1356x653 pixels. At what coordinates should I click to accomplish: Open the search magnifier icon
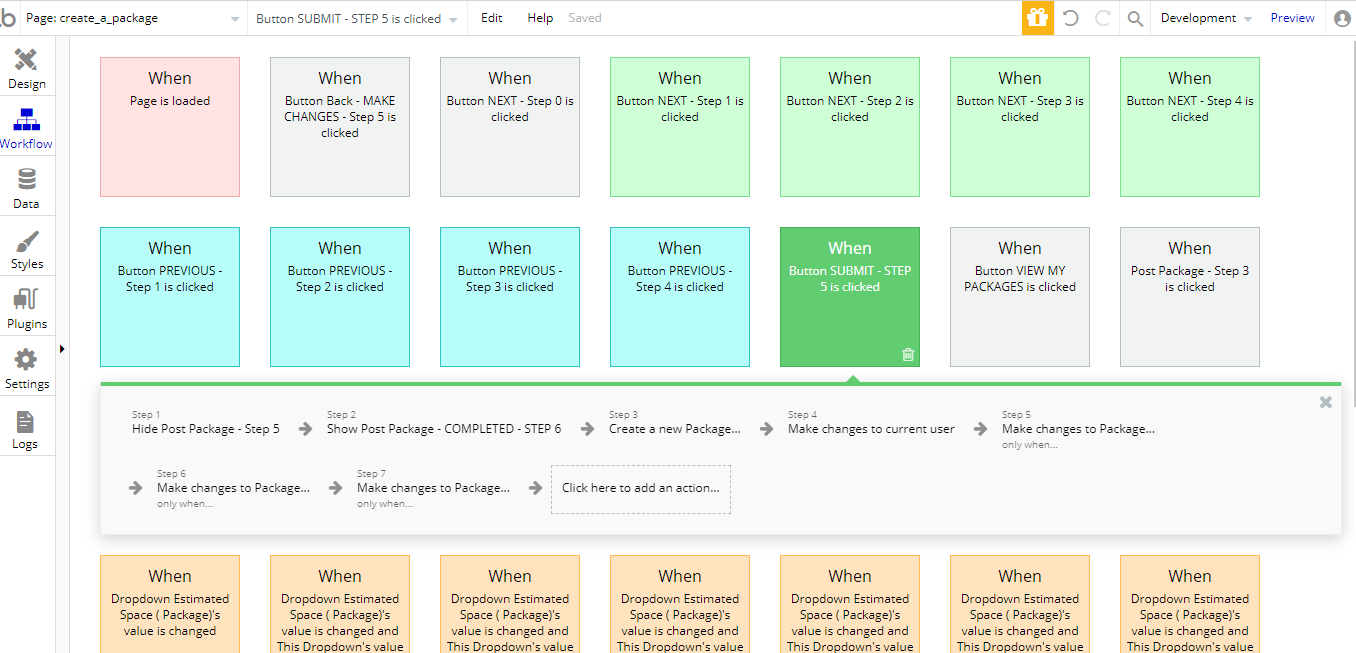[x=1135, y=18]
